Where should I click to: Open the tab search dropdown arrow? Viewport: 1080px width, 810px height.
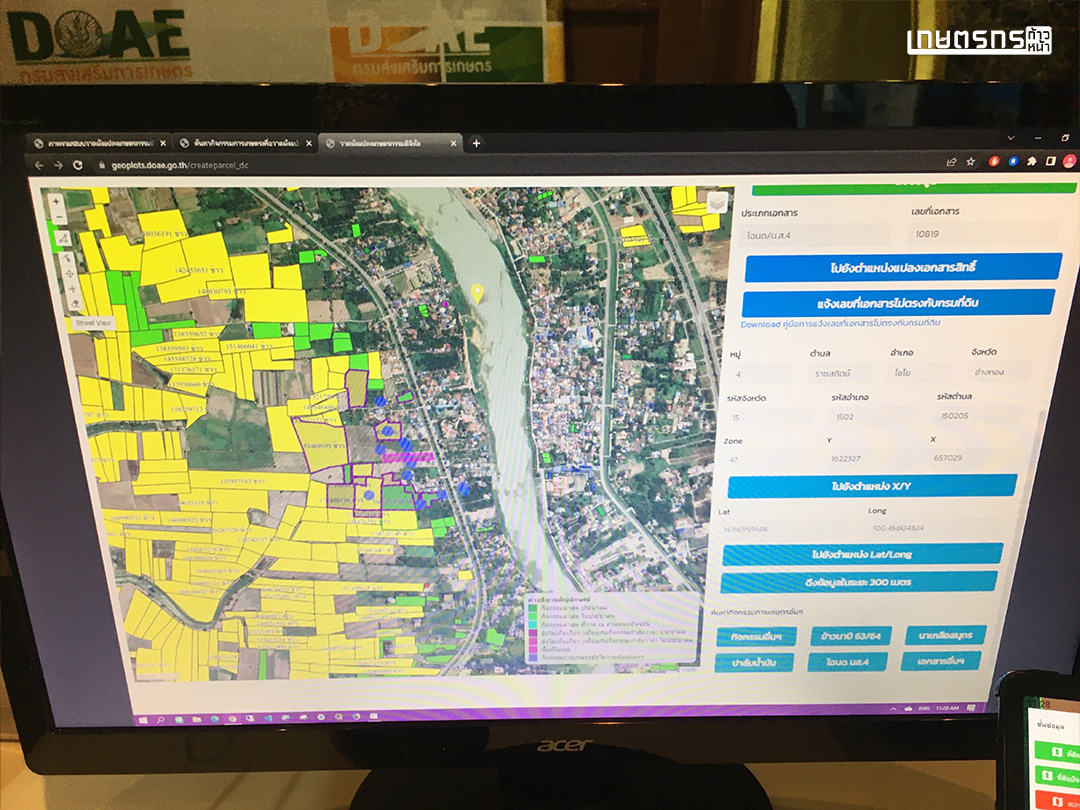click(1010, 138)
